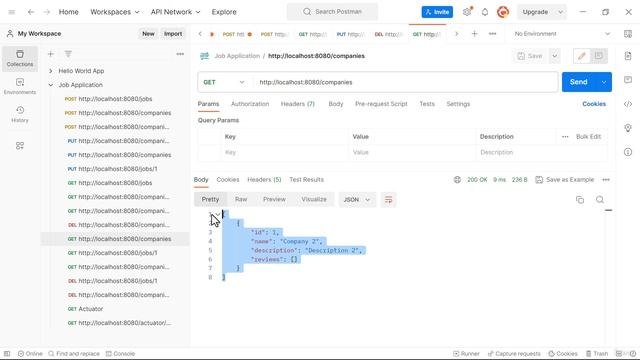
Task: Open the hamburger menu icon
Action: pyautogui.click(x=12, y=12)
